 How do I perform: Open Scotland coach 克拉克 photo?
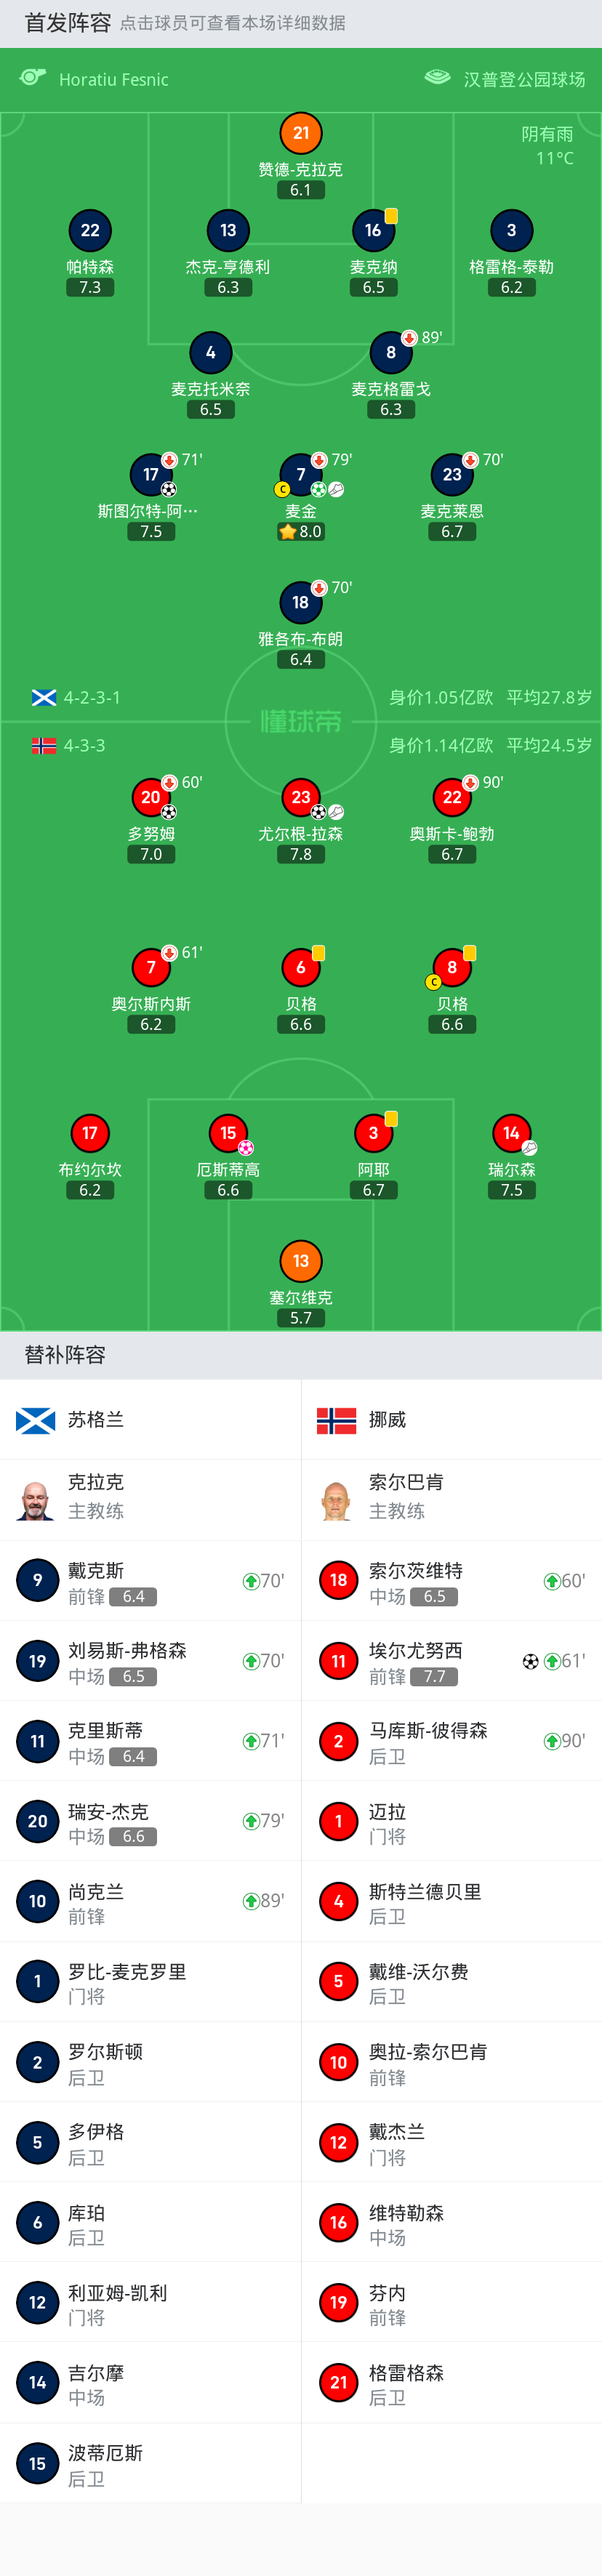(36, 1500)
